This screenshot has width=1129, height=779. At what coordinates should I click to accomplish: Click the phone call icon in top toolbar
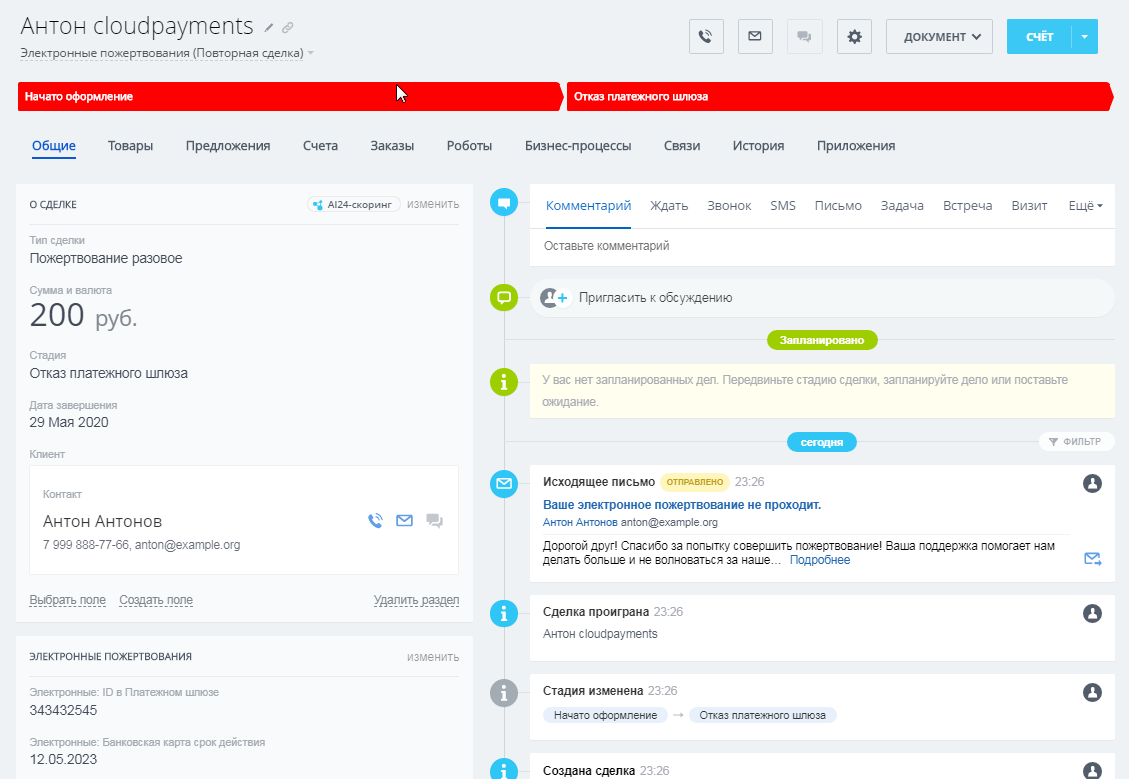[706, 37]
